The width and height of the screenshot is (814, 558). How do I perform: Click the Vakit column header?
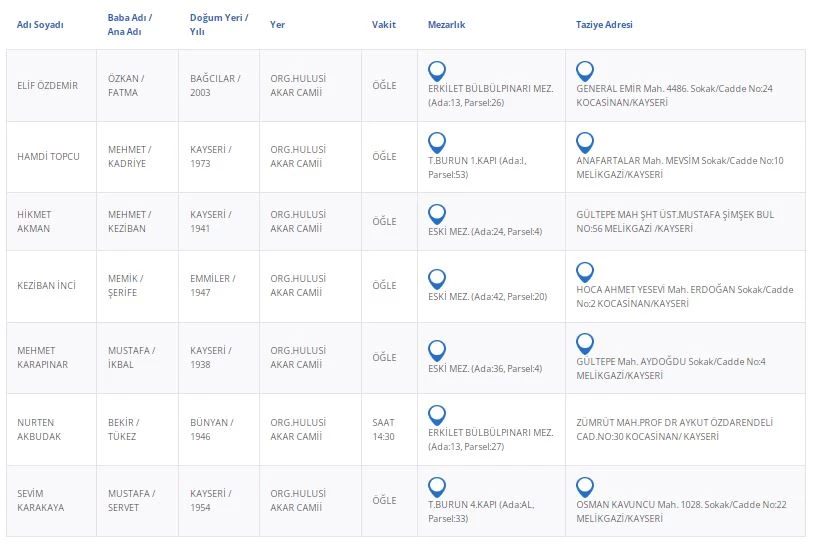384,25
